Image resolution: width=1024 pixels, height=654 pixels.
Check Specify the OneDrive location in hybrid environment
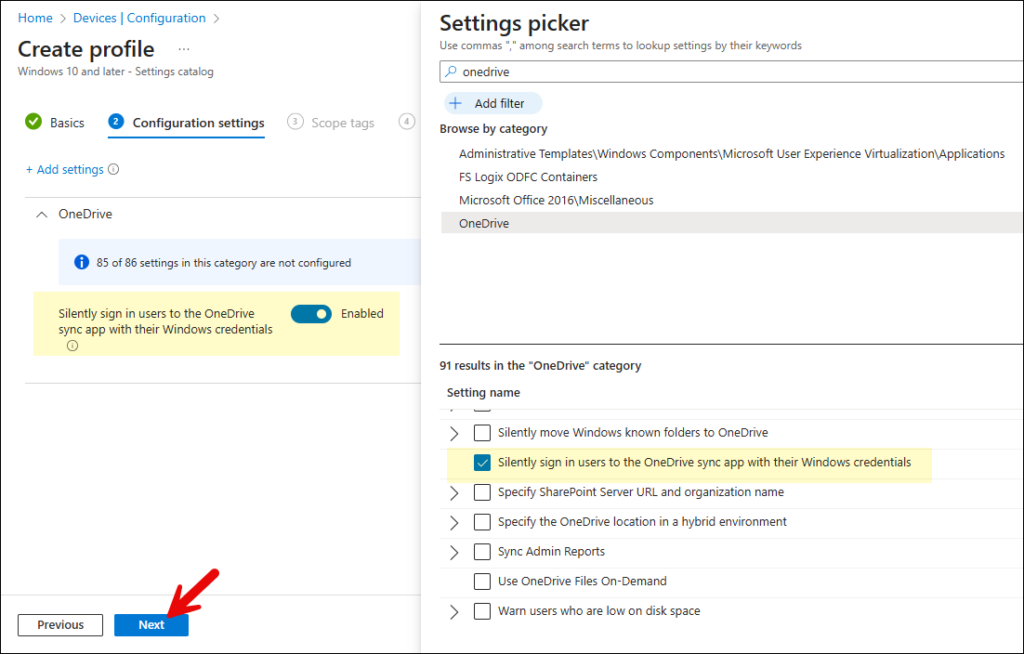[x=482, y=522]
